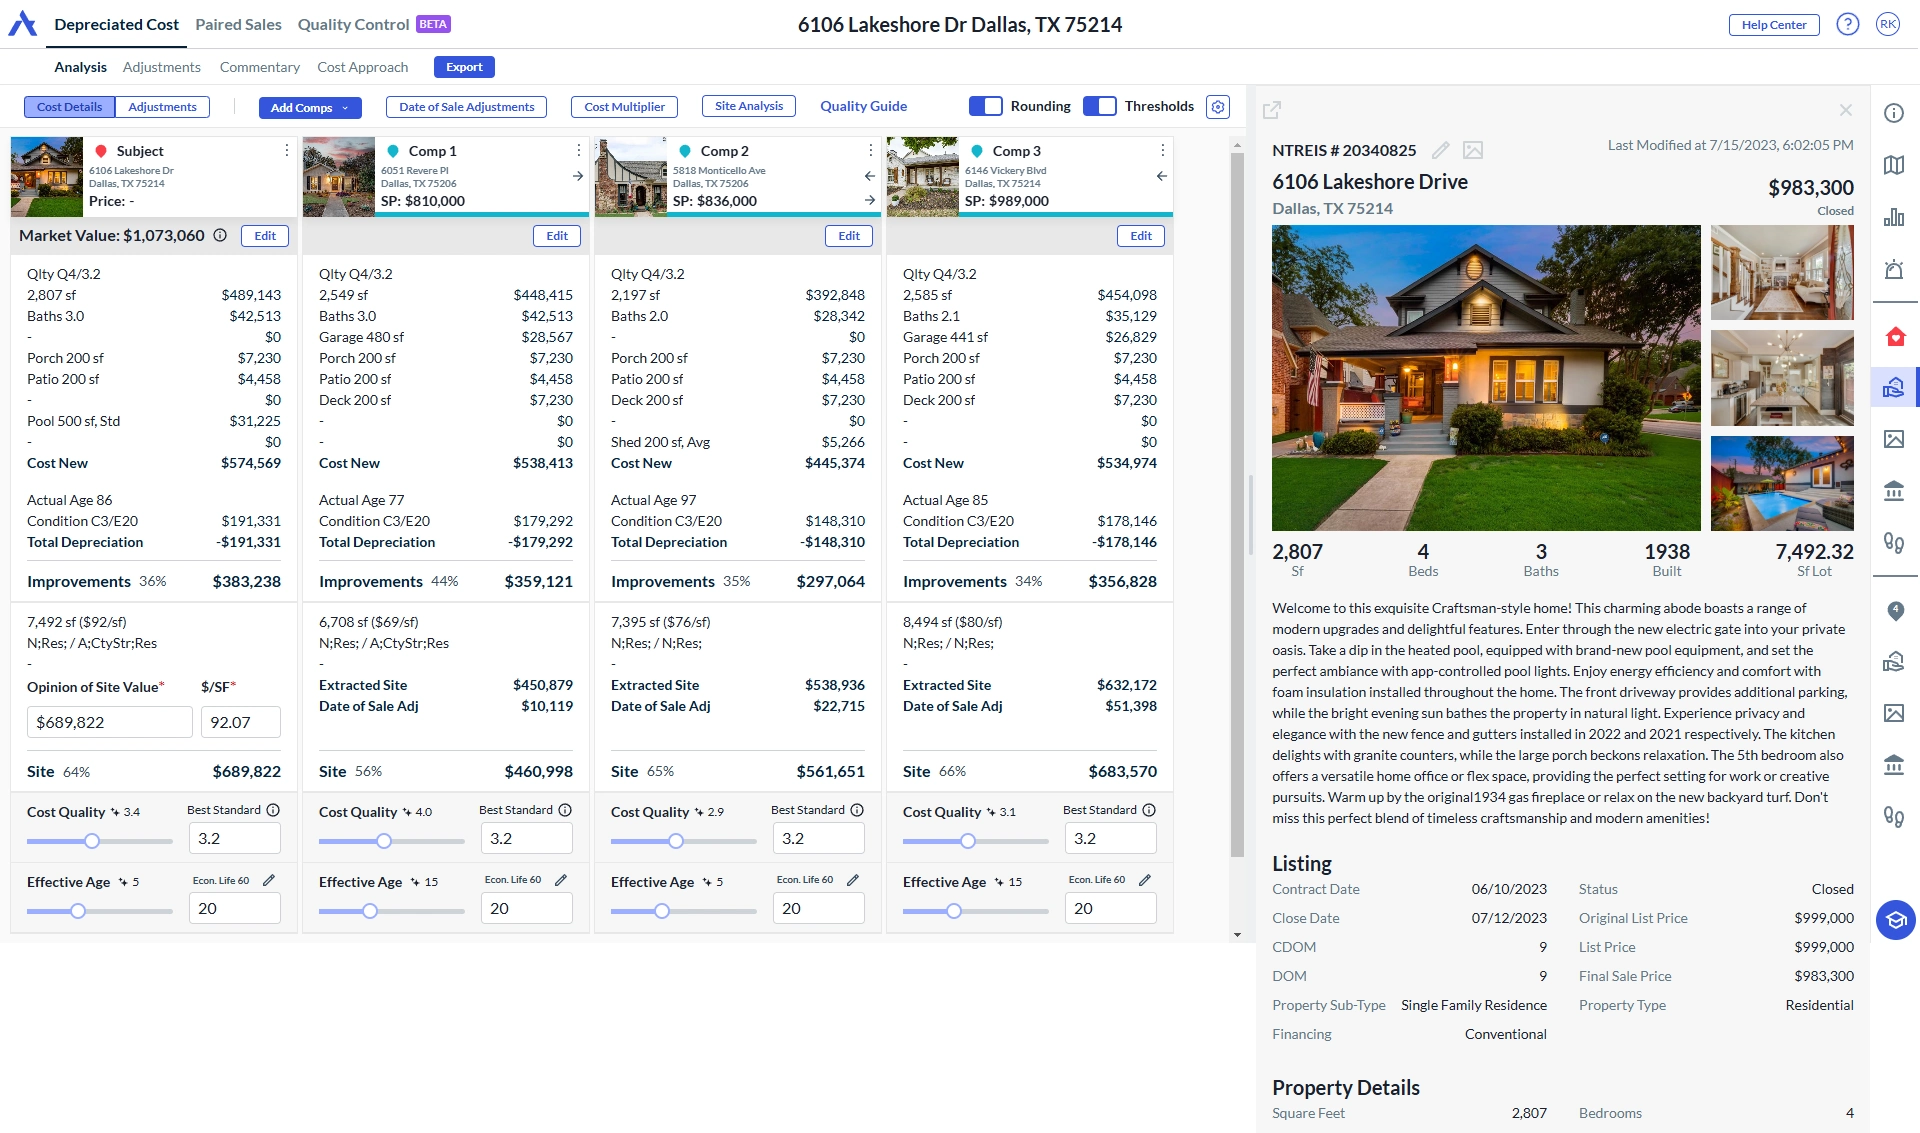Toggle the Thresholds switch

[1100, 106]
